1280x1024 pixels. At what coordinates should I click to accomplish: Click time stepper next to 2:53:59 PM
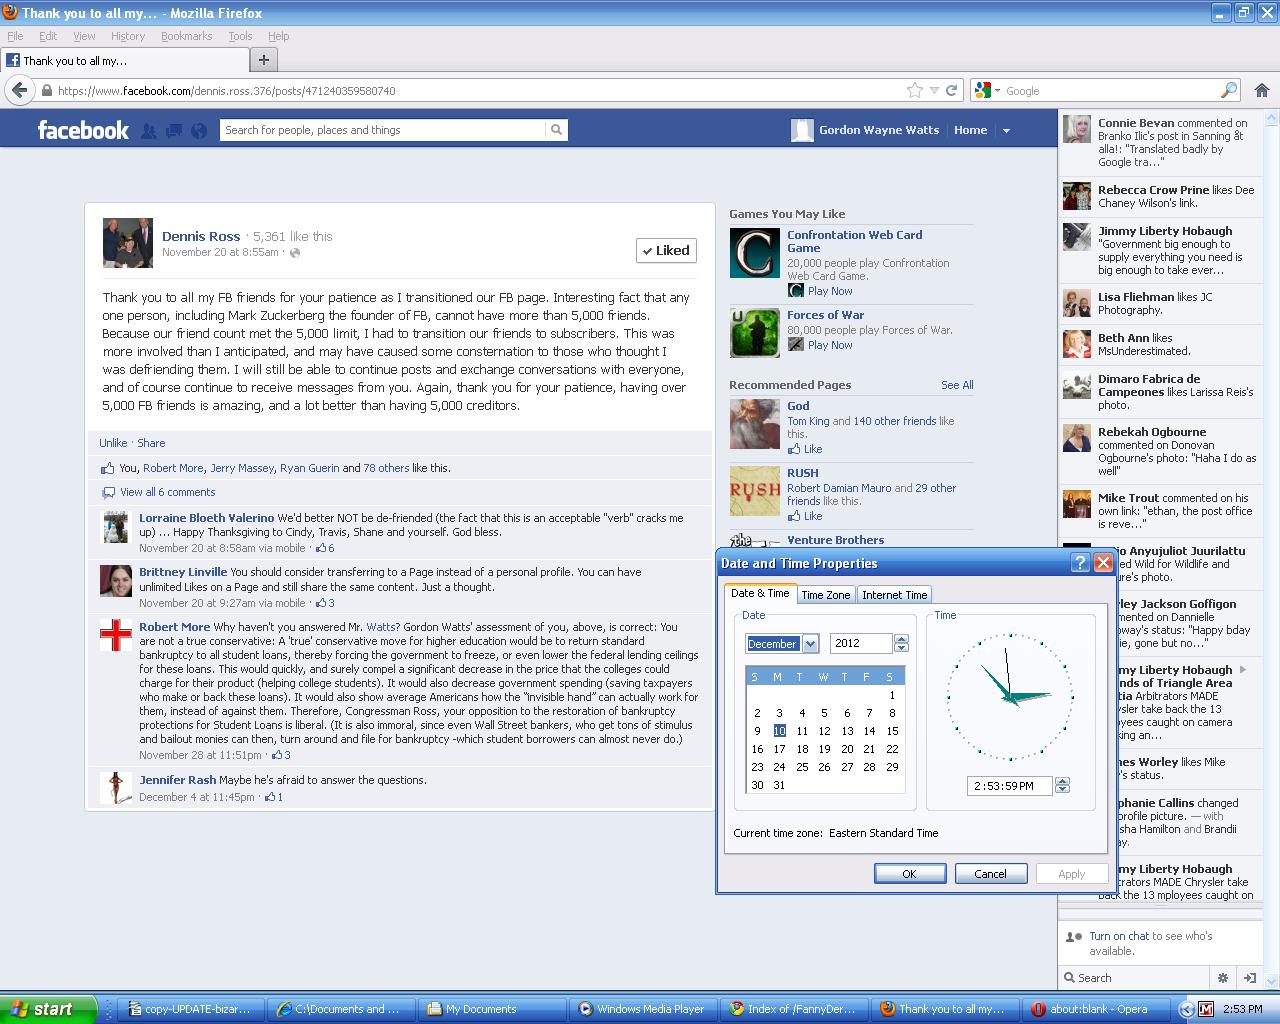(x=1062, y=786)
